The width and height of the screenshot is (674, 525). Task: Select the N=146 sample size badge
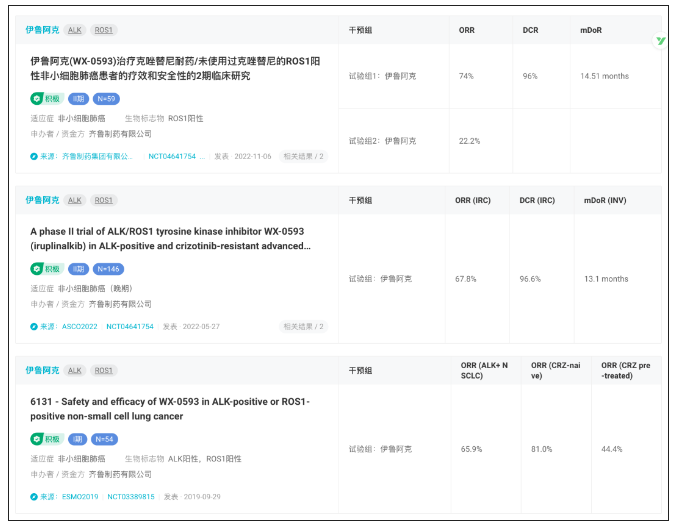[108, 268]
